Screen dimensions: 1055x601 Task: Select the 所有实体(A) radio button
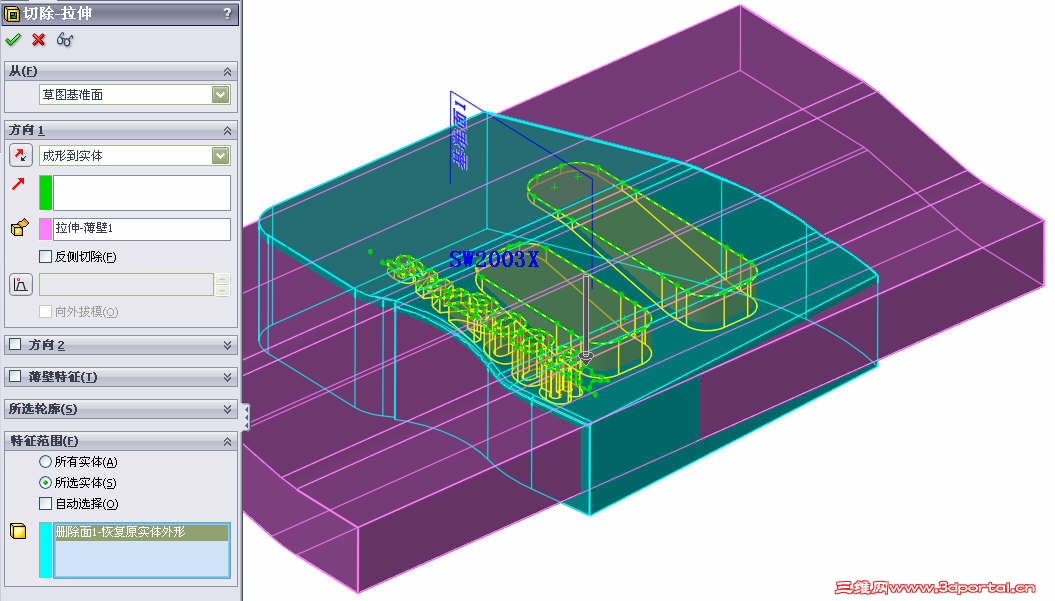[45, 462]
